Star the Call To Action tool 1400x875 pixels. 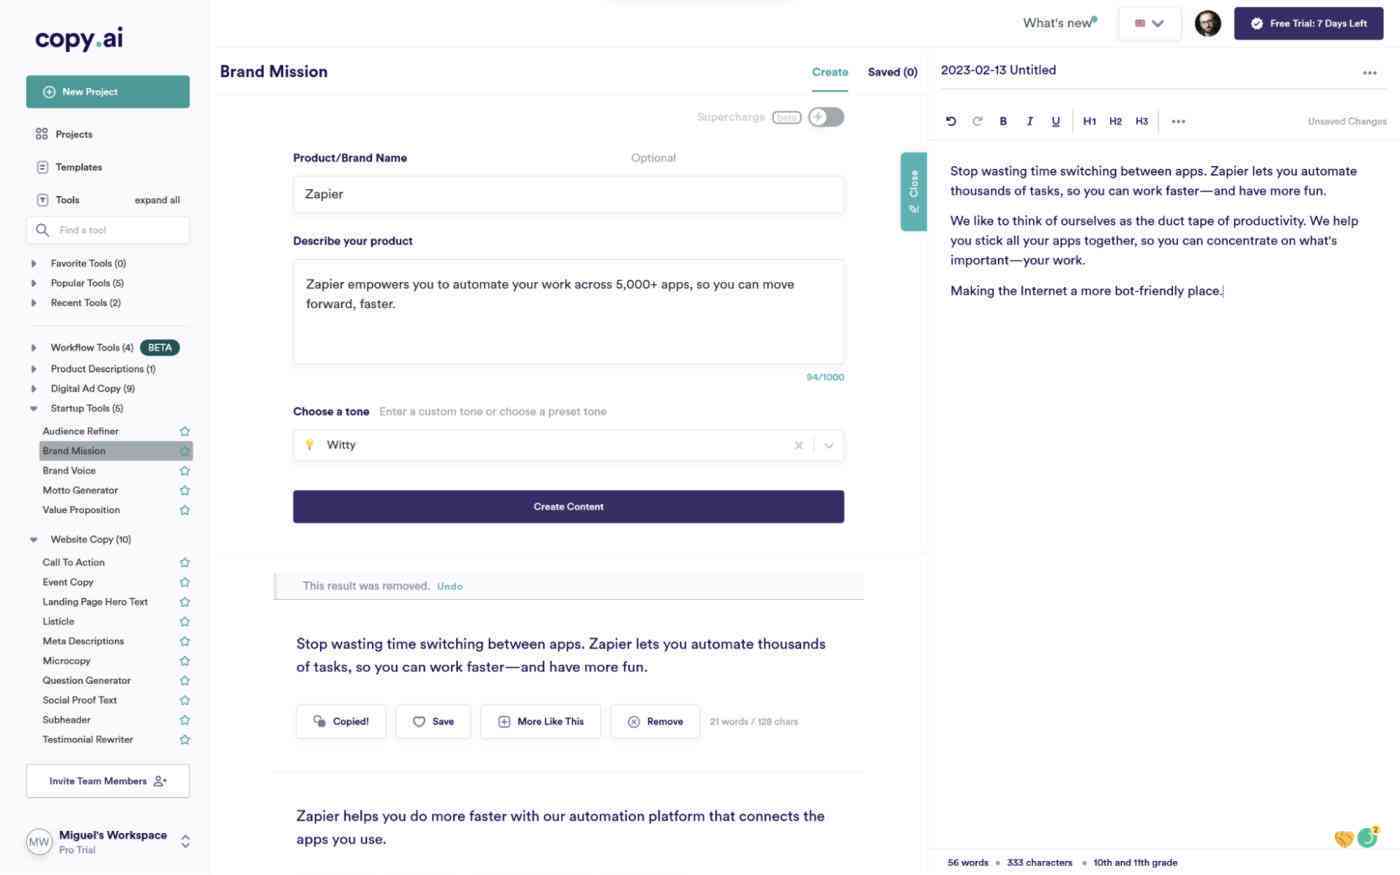(x=184, y=562)
